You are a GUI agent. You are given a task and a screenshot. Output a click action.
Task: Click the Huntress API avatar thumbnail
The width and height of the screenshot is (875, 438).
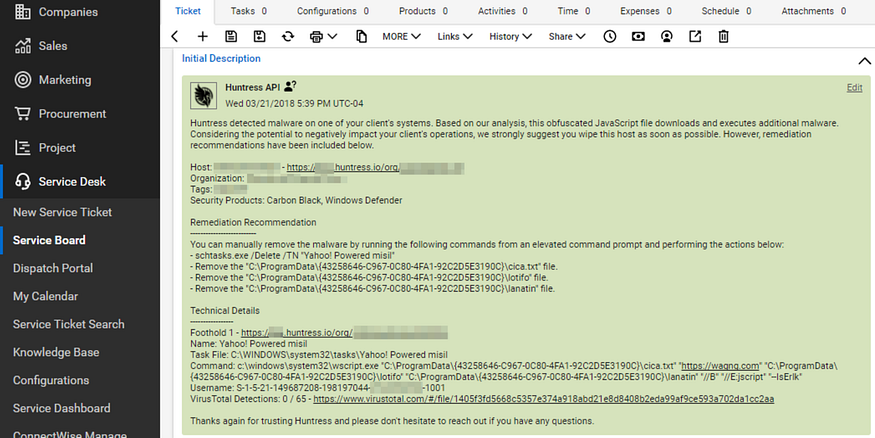click(203, 95)
